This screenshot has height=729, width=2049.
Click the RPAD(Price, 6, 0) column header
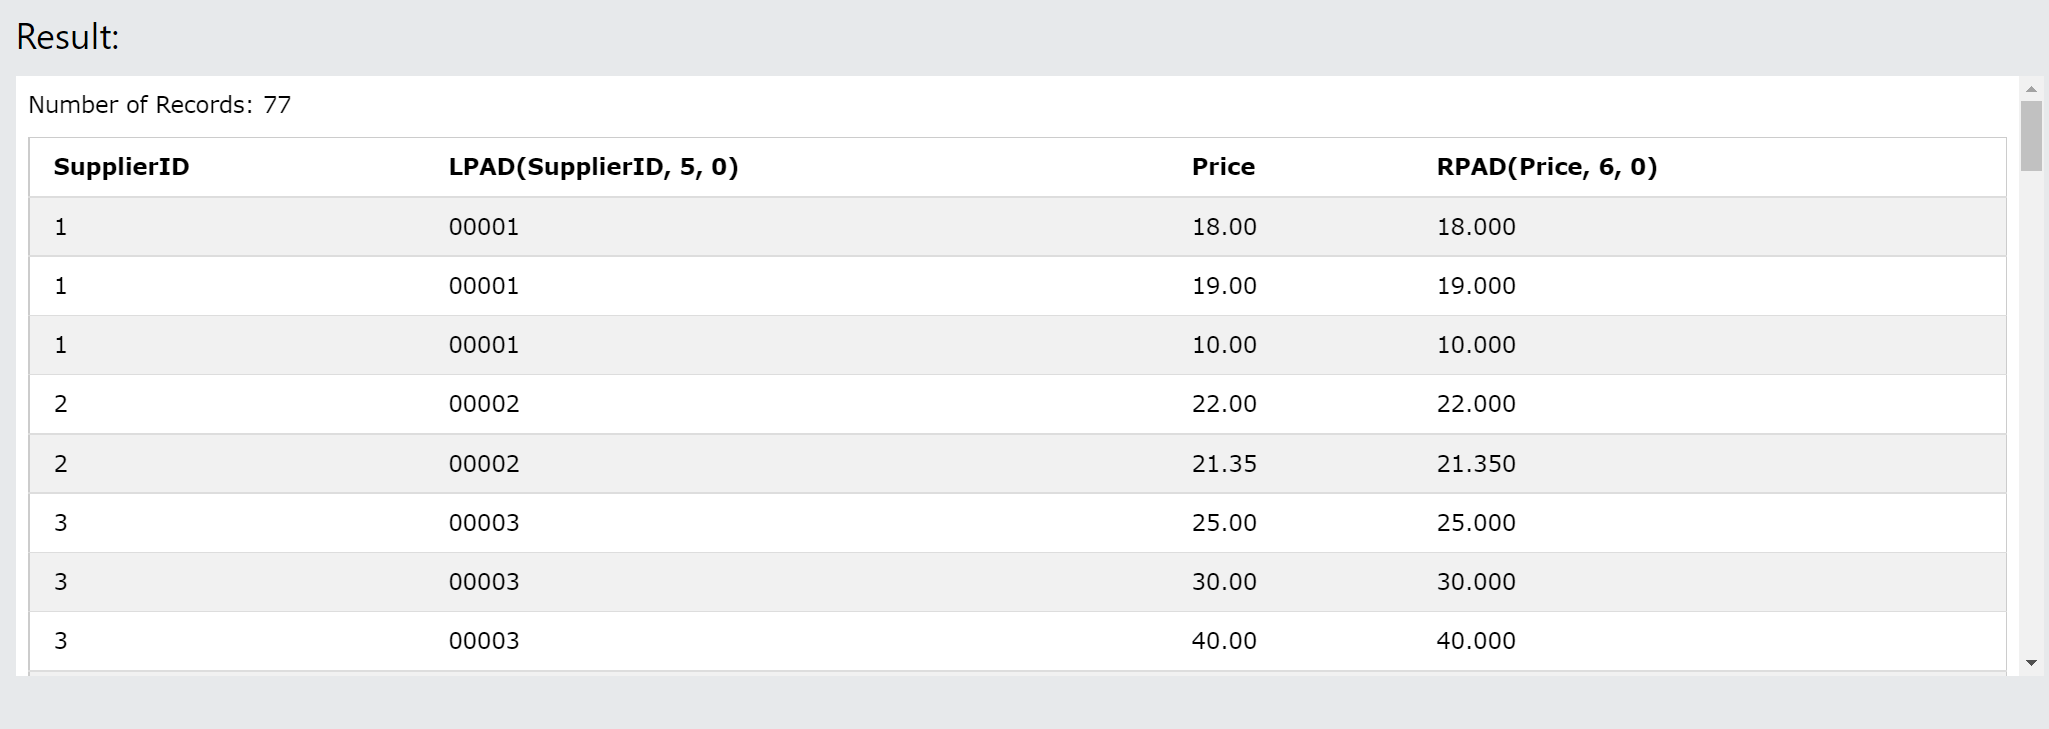1547,167
